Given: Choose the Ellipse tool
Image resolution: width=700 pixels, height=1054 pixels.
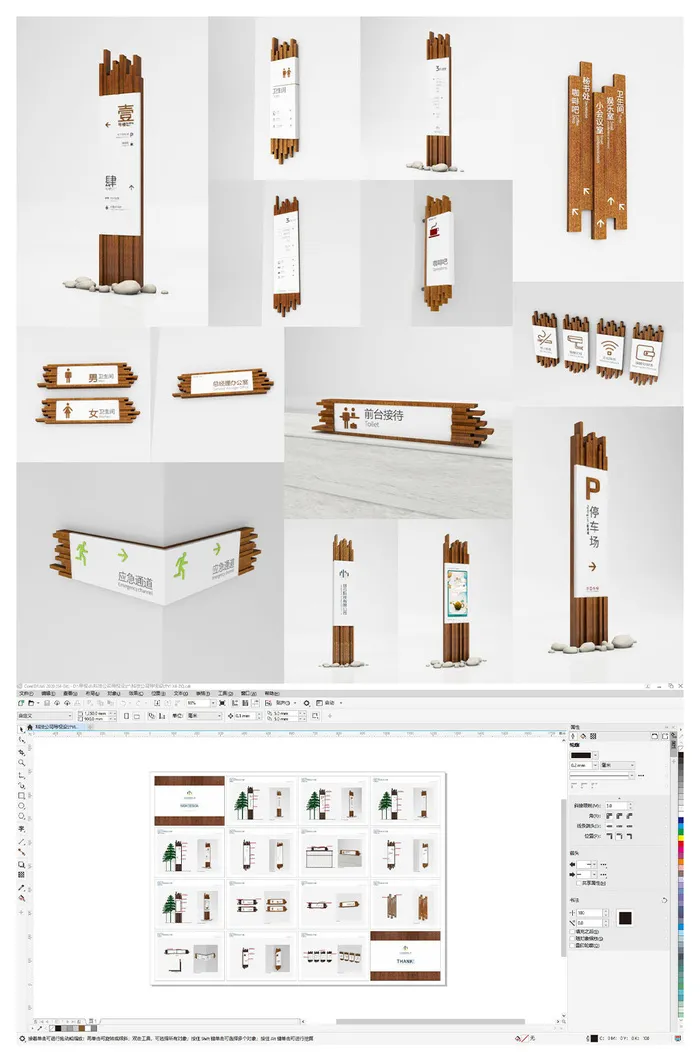Looking at the screenshot, I should click(22, 807).
